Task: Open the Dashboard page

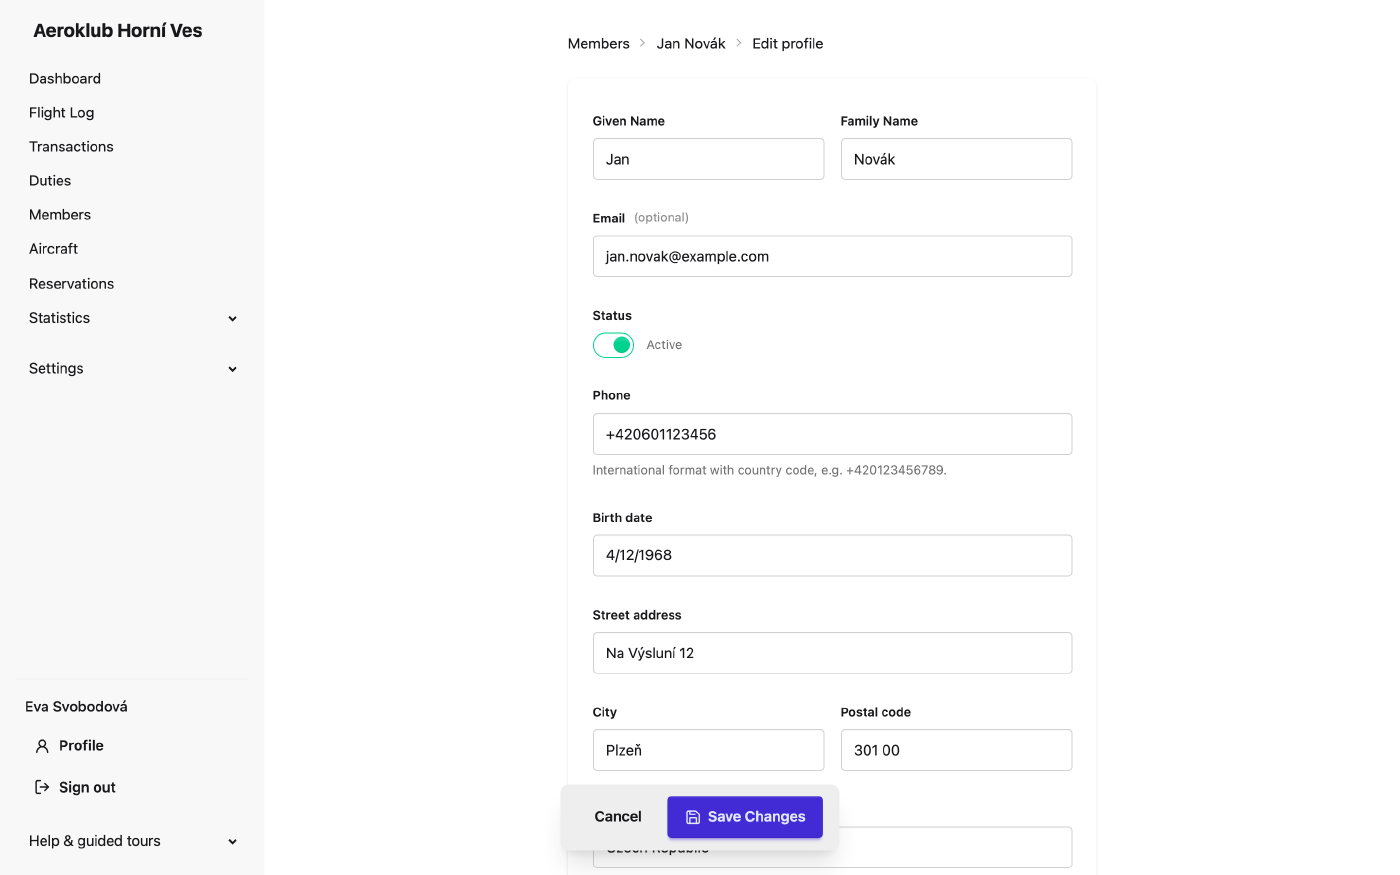Action: point(65,79)
